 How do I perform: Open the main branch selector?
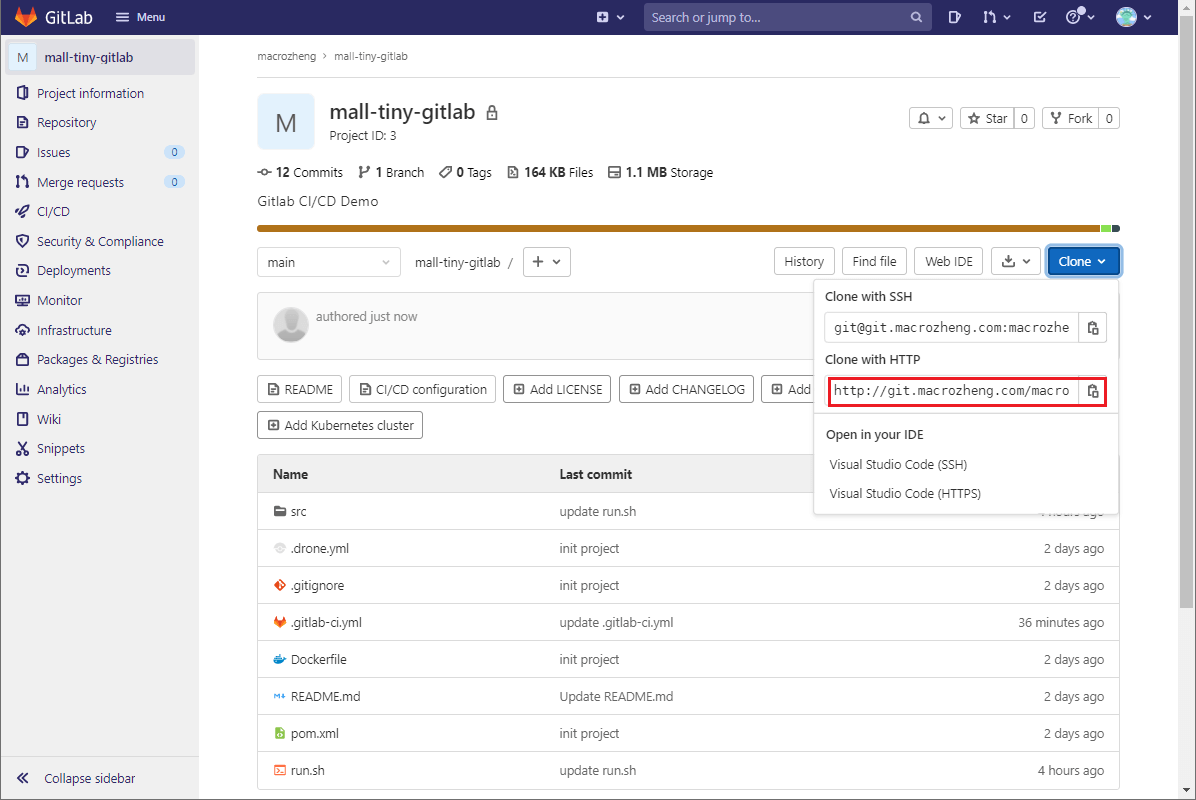point(329,262)
